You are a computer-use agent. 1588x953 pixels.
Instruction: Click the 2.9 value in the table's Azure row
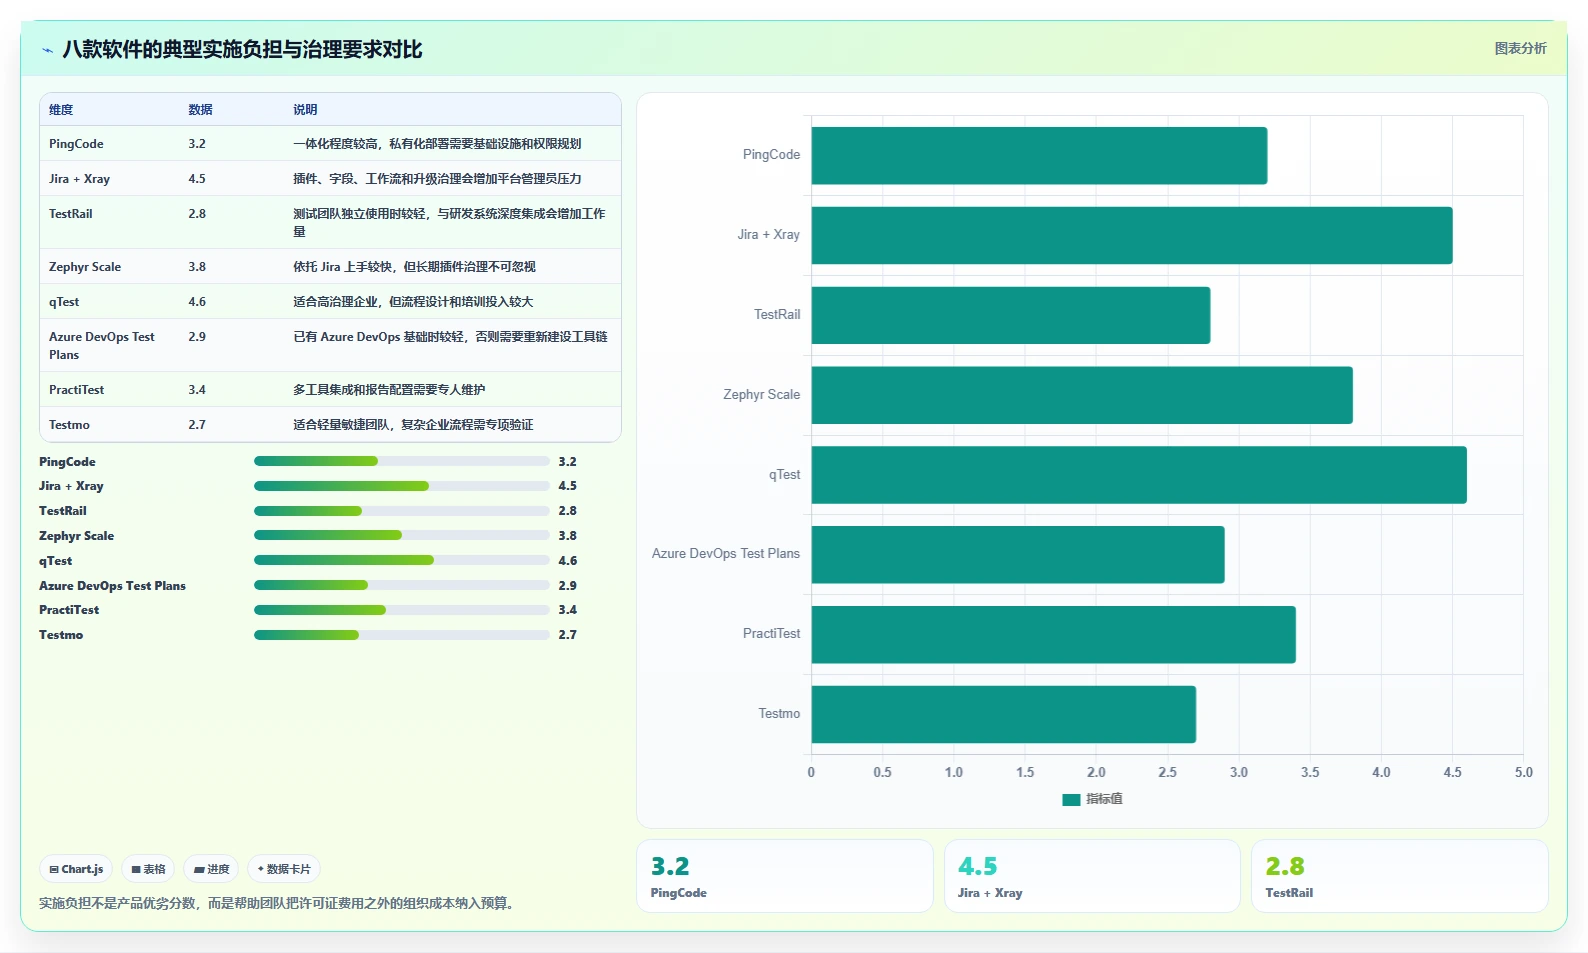[x=197, y=337]
